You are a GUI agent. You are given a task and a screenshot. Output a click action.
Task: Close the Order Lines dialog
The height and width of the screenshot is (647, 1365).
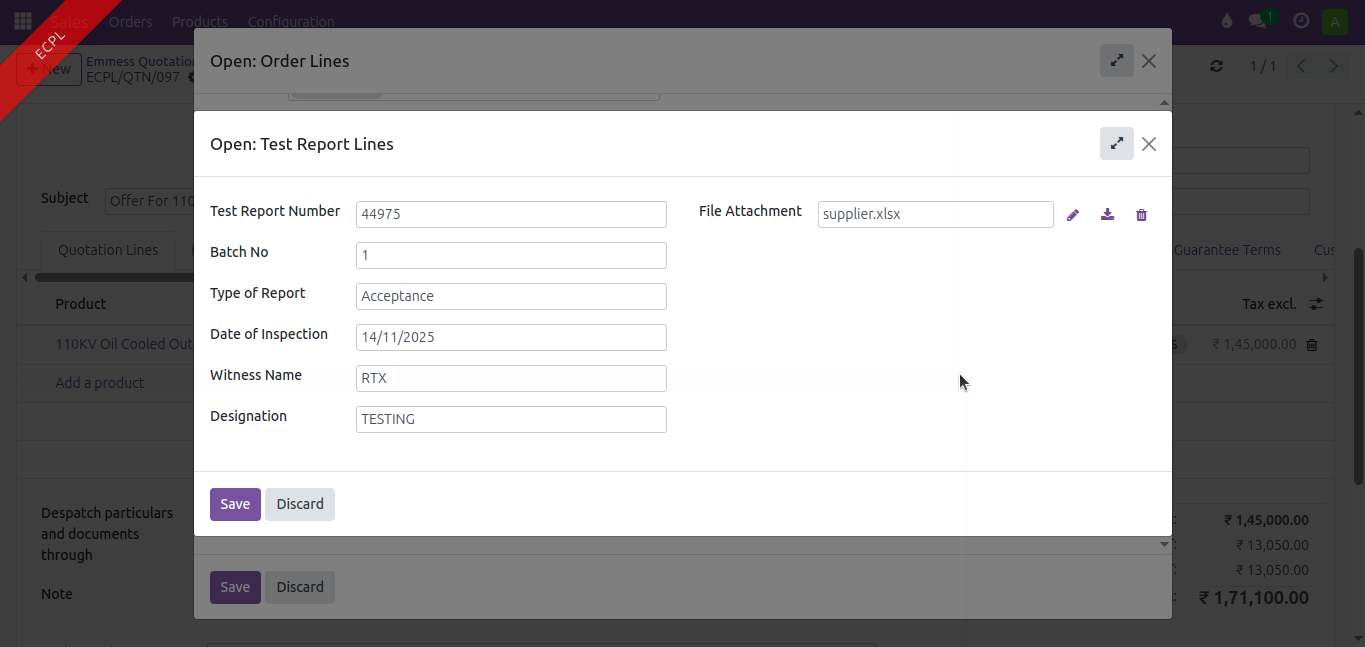[x=1149, y=61]
